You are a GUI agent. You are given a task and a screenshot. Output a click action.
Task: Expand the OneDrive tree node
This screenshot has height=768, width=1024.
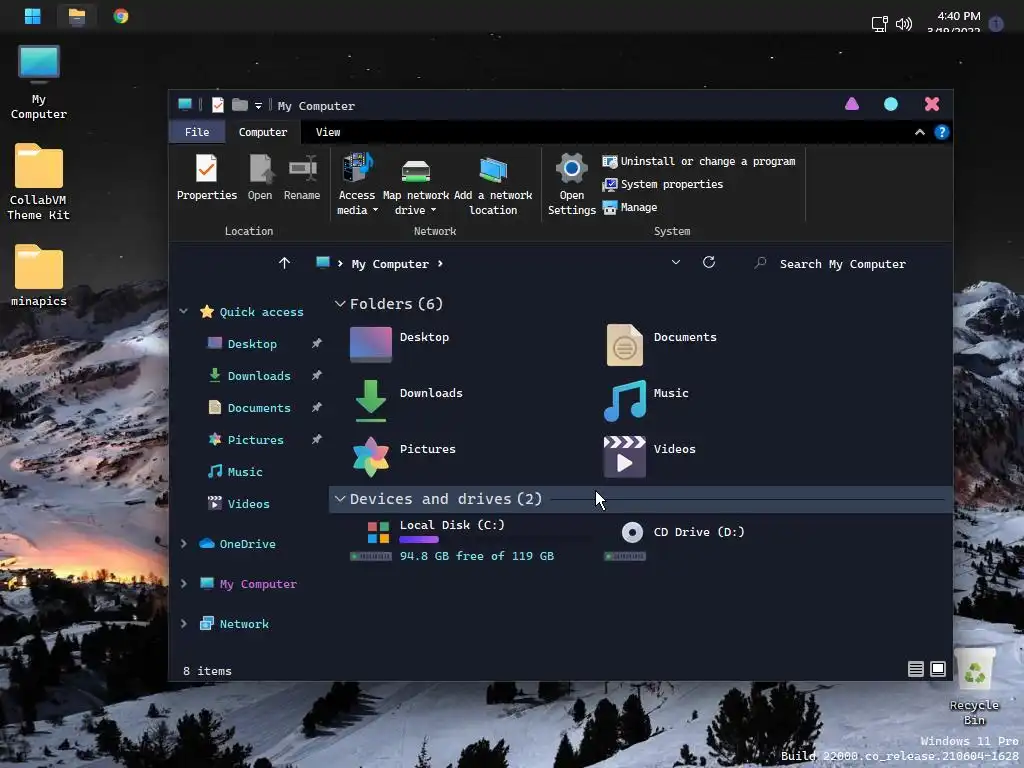click(x=184, y=543)
